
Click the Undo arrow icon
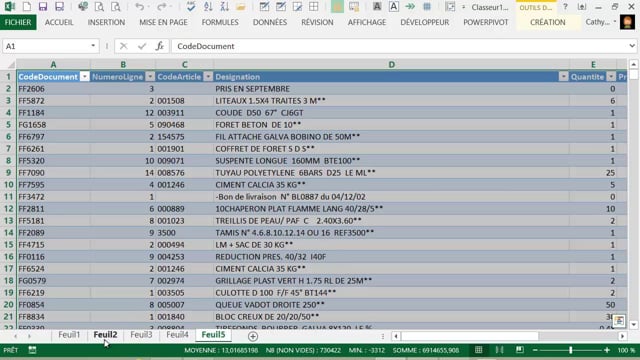coord(140,7)
